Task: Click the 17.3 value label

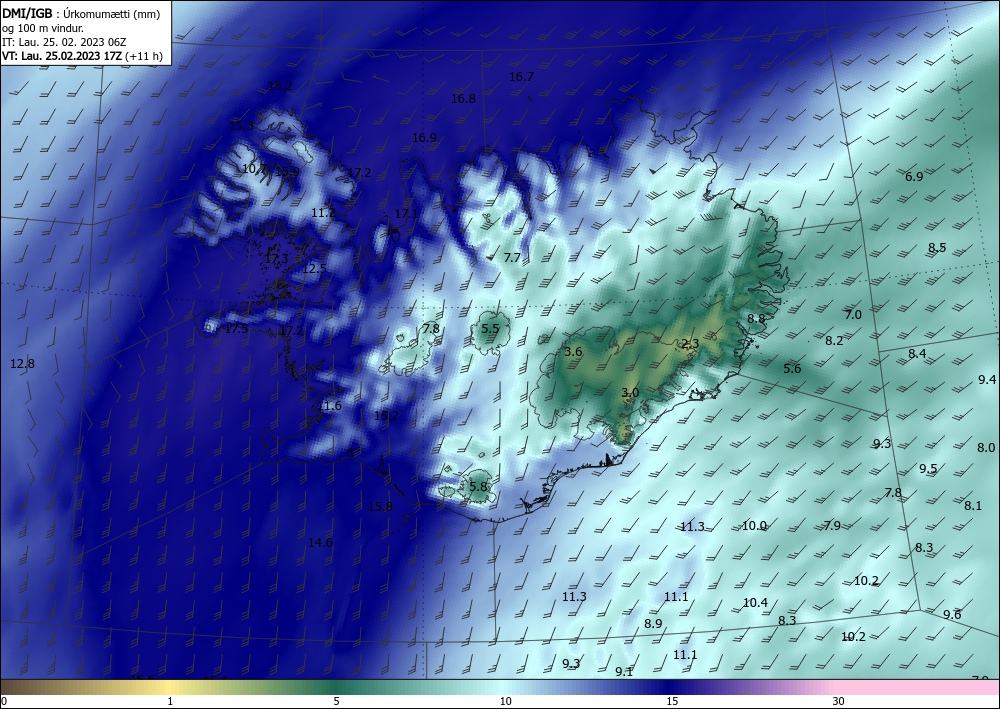Action: [276, 258]
